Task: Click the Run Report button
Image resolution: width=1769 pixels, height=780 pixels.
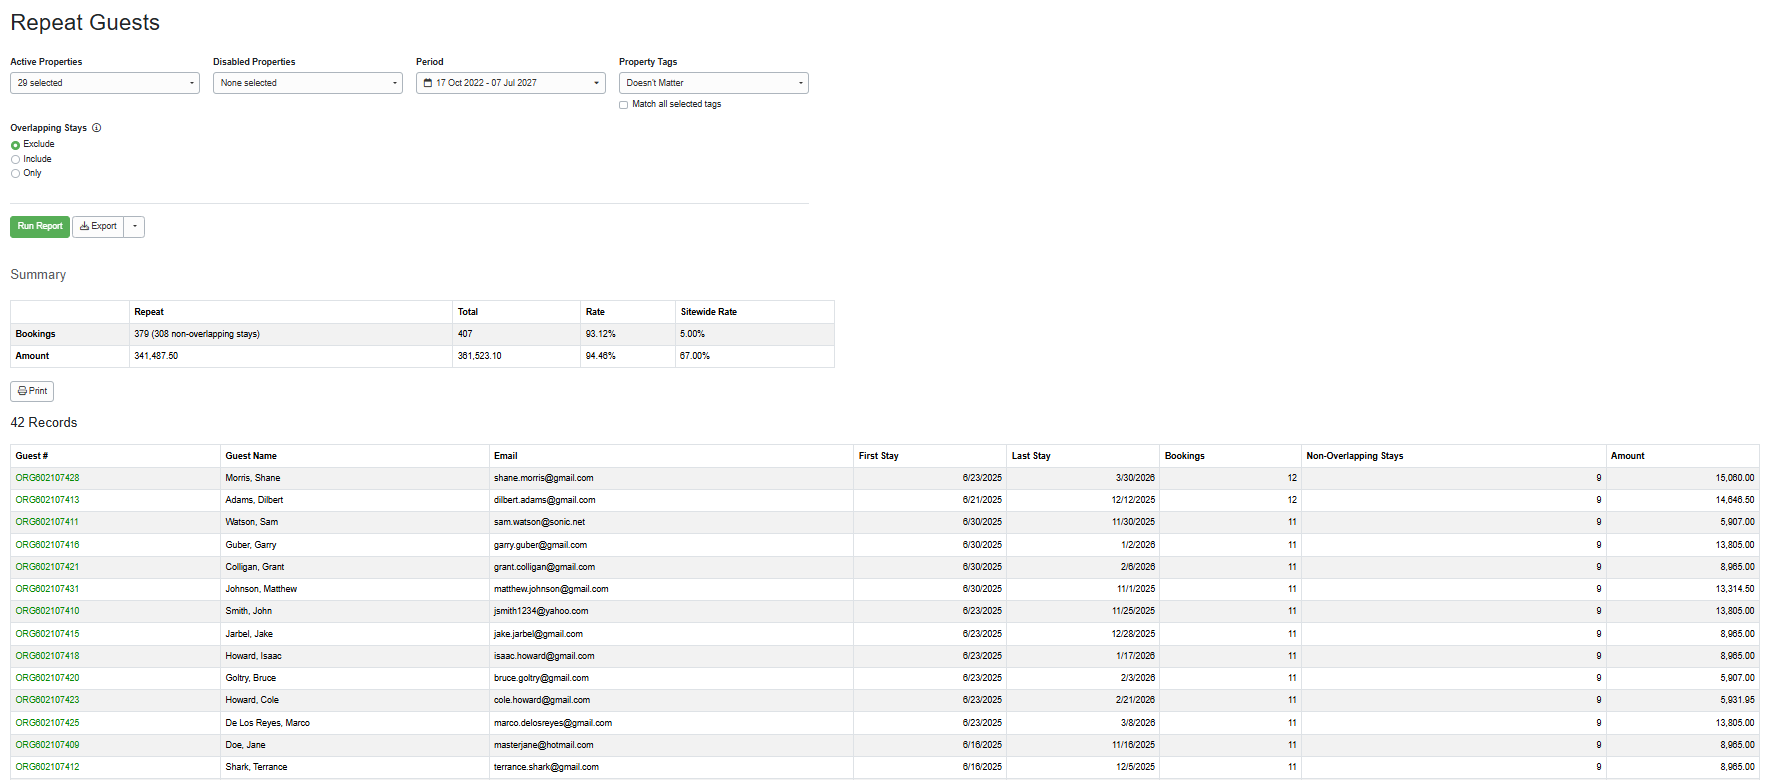Action: click(40, 227)
